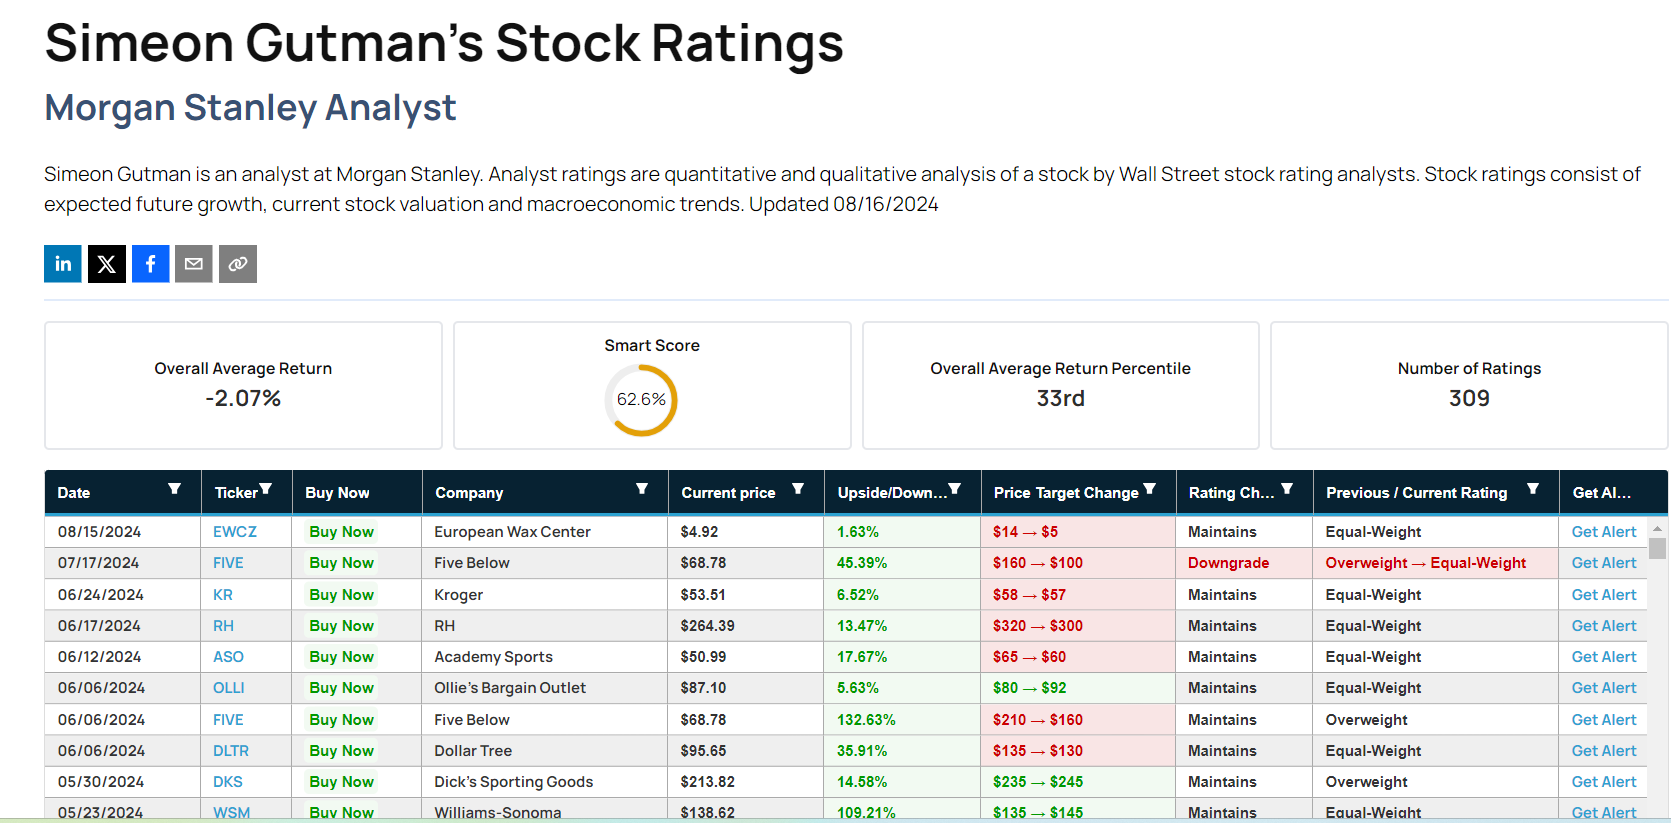1671x823 pixels.
Task: Open Ticker column filter
Action: pos(266,489)
